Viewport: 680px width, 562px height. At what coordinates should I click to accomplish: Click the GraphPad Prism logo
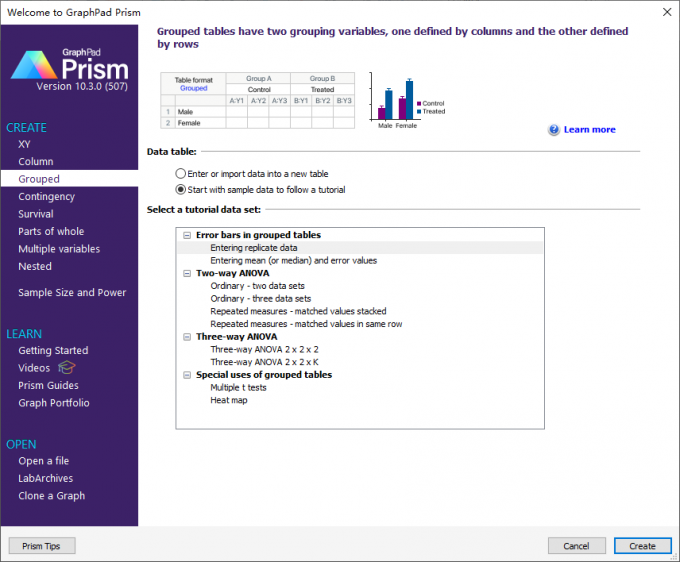coord(69,65)
